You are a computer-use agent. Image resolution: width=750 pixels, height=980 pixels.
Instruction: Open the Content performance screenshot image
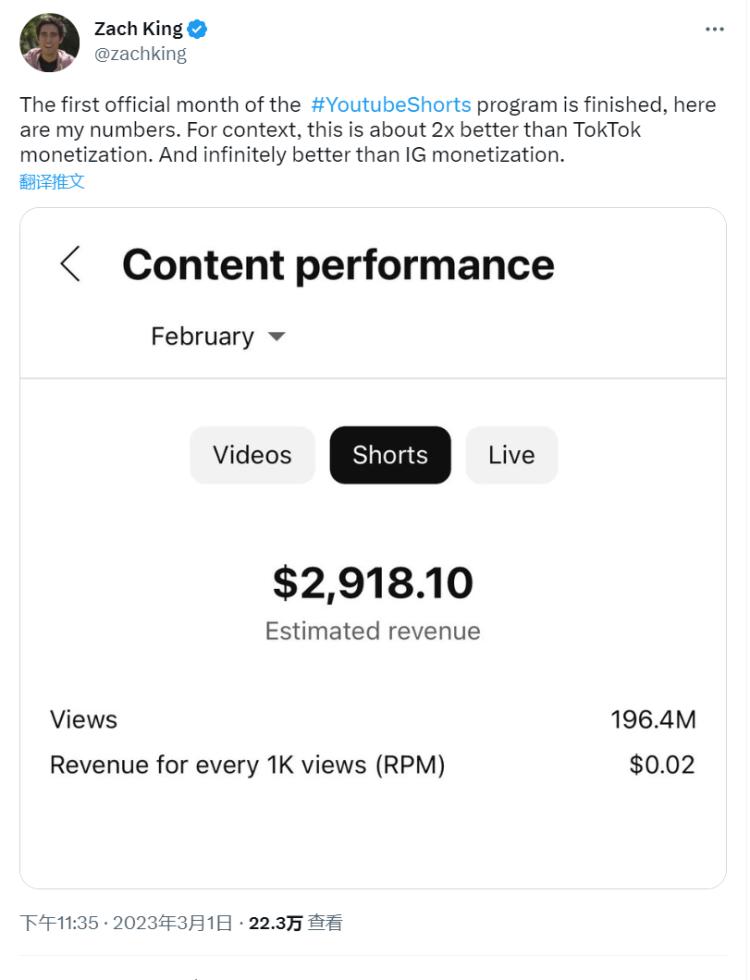[x=373, y=548]
